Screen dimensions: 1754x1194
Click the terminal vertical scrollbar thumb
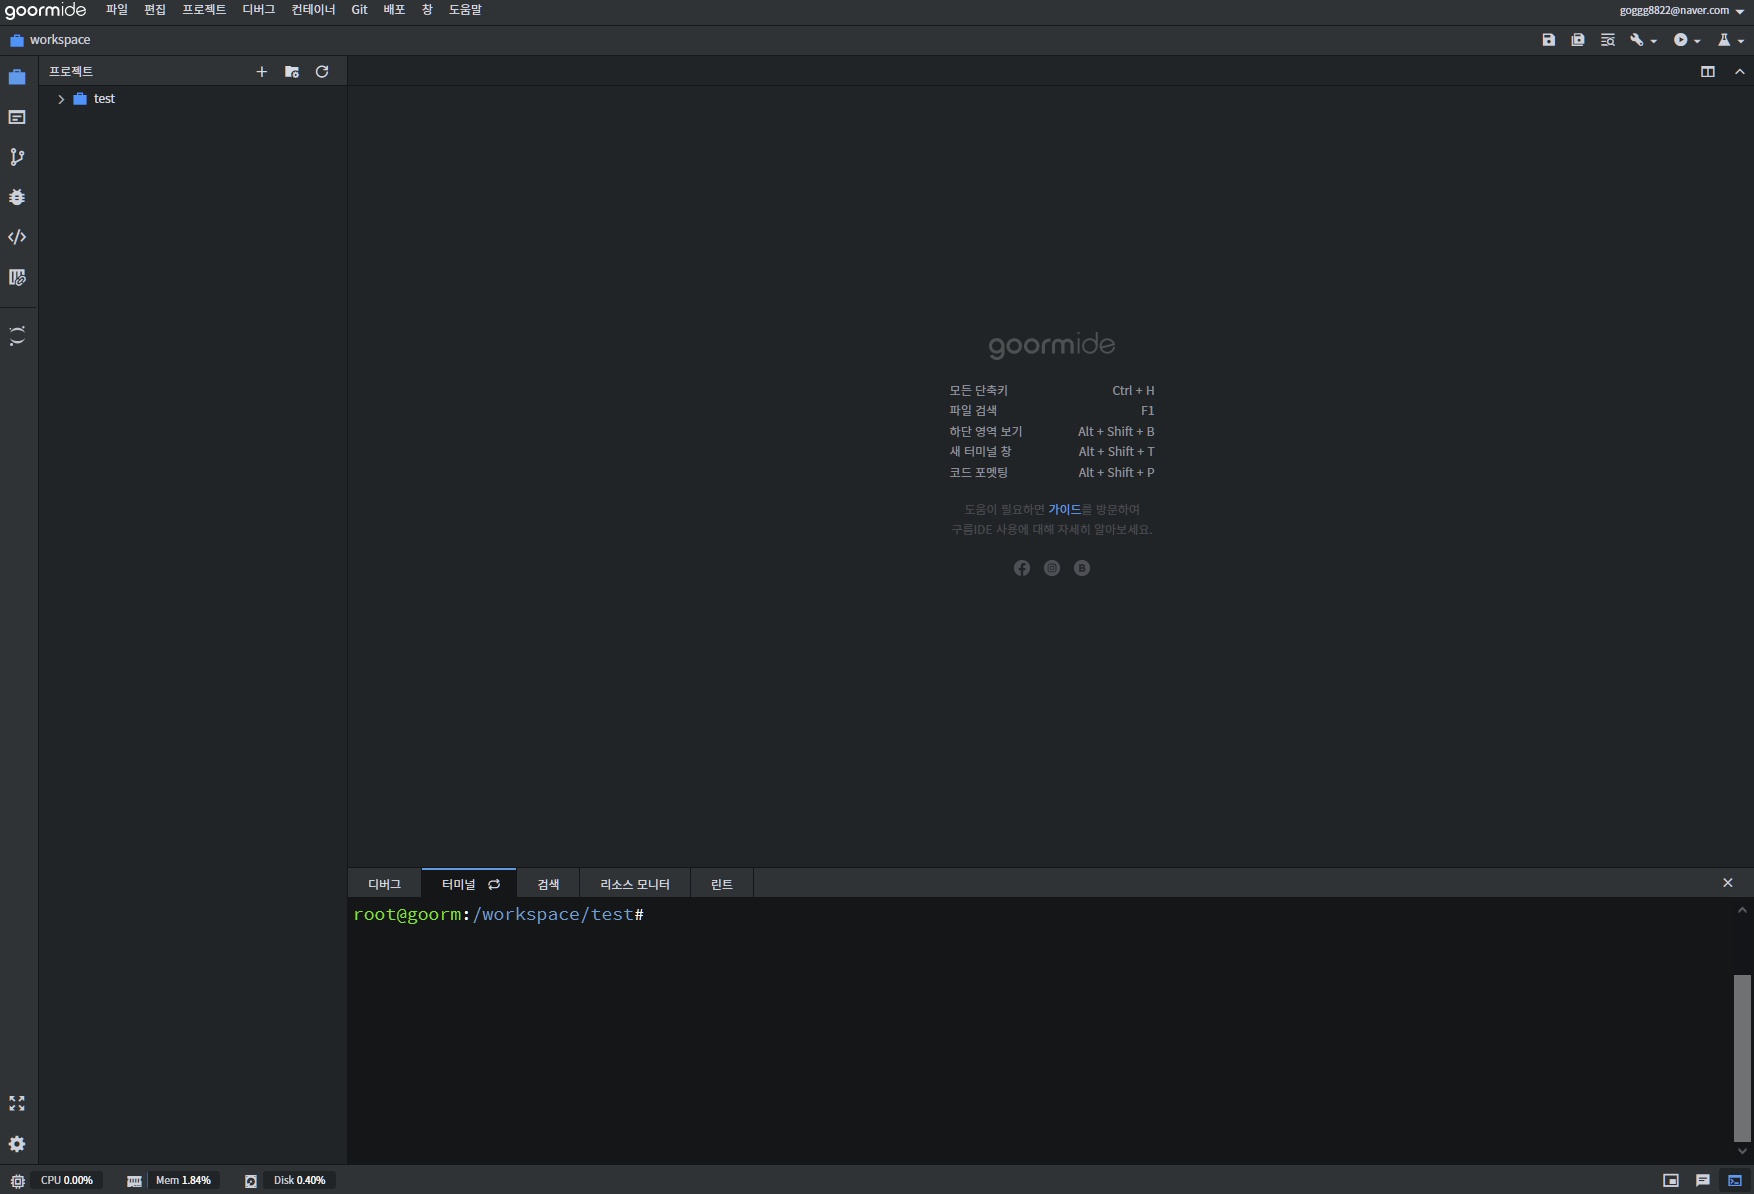pos(1742,1058)
